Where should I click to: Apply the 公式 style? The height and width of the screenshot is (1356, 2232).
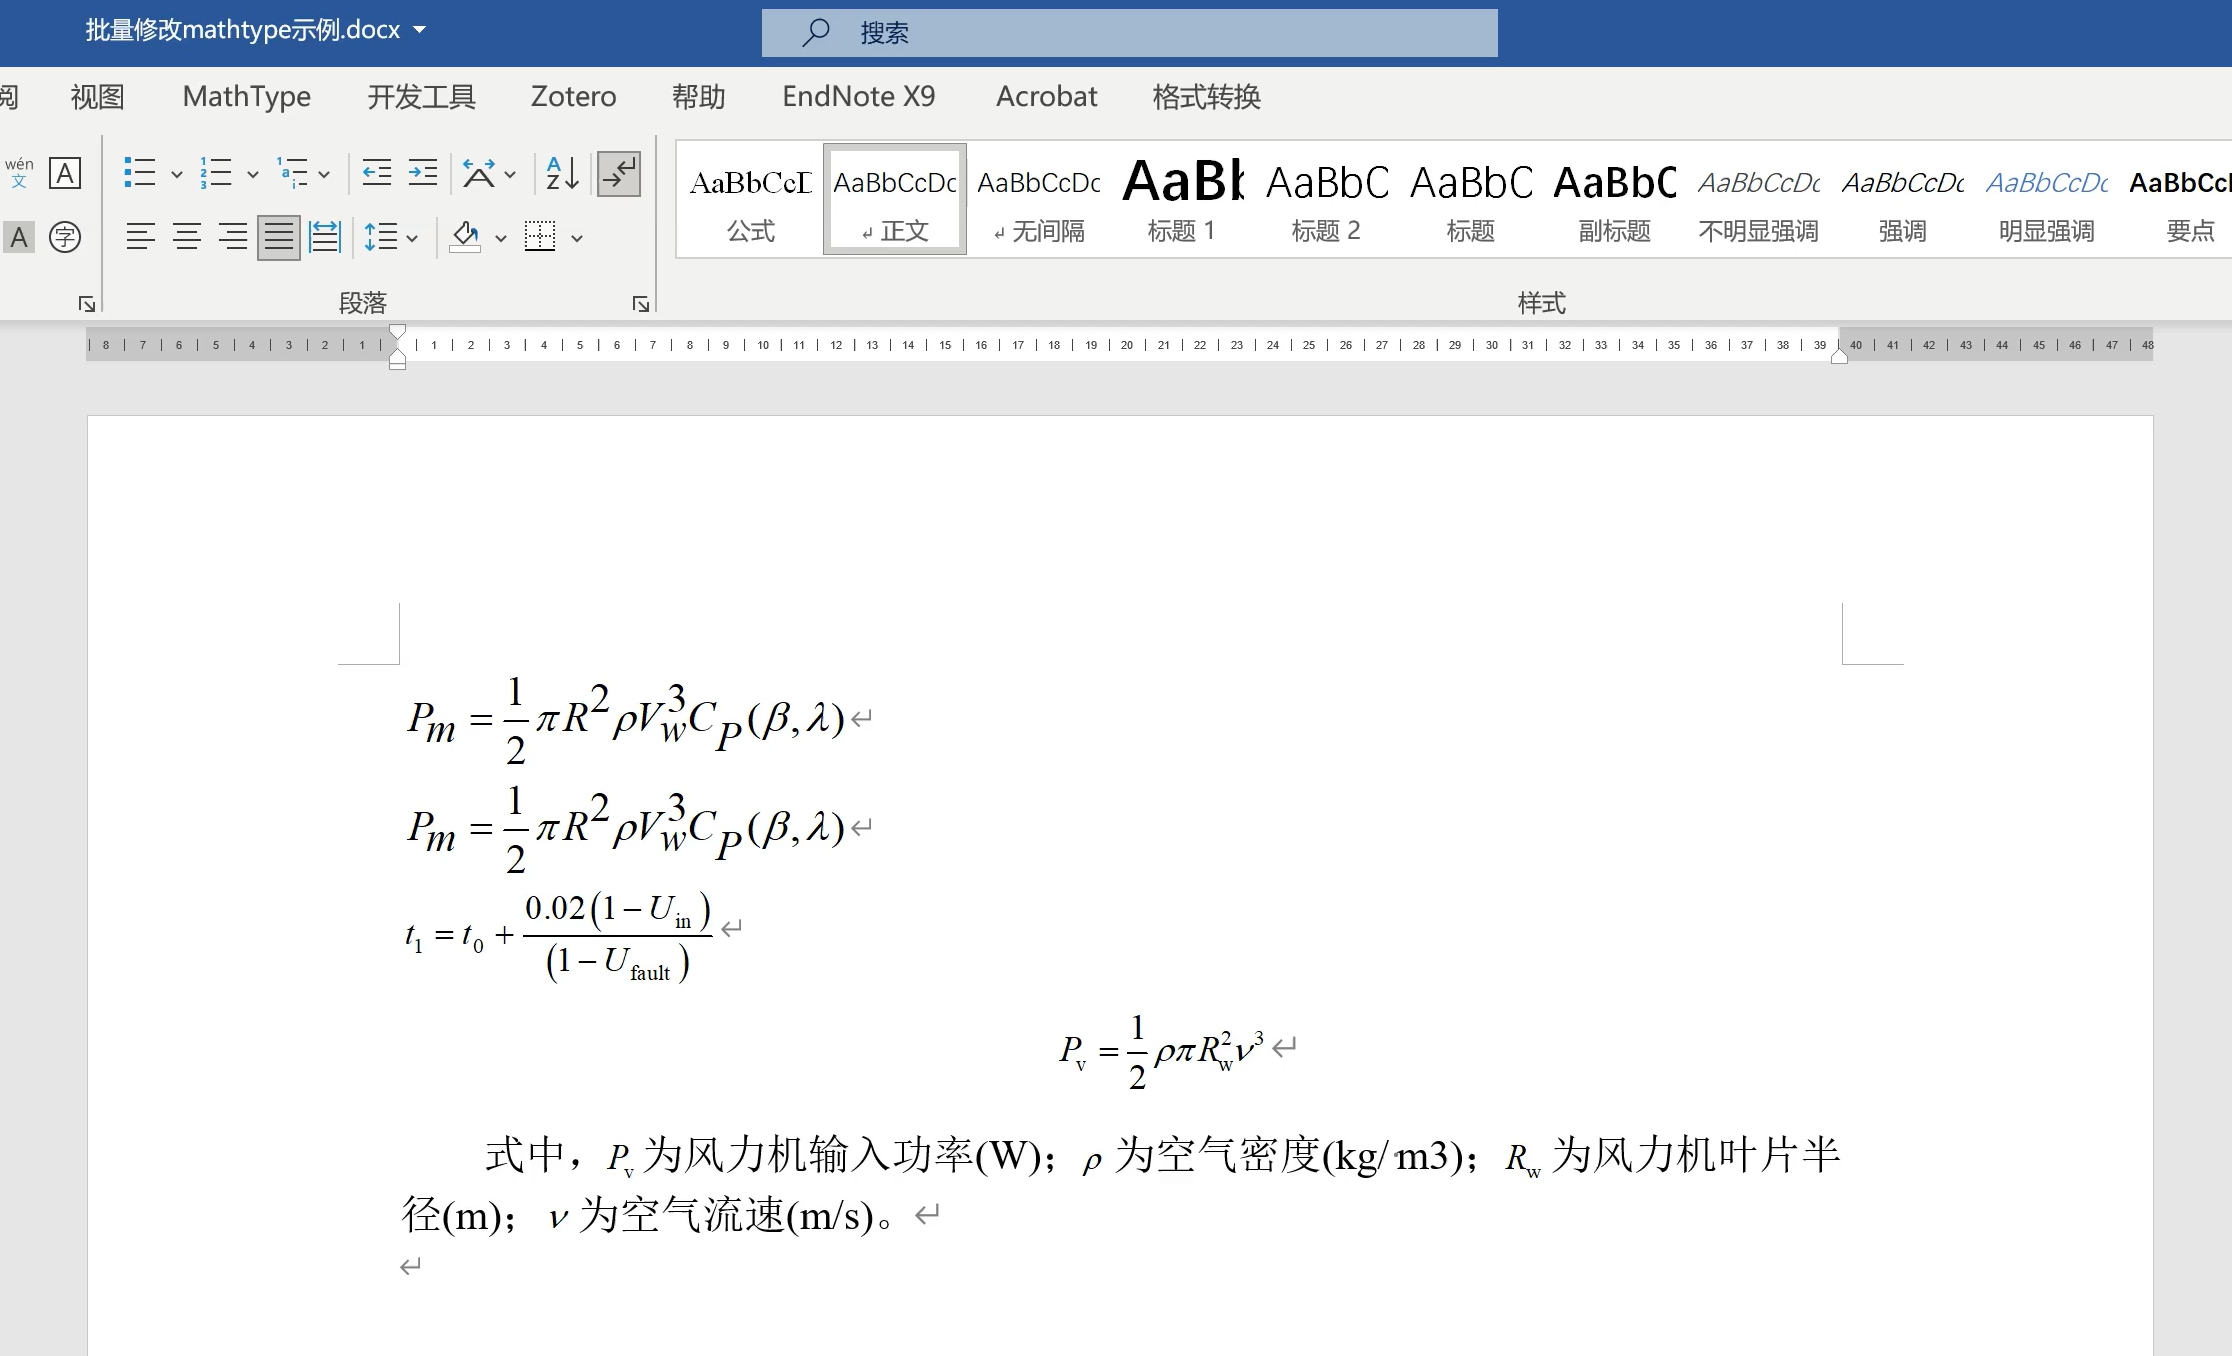point(750,200)
